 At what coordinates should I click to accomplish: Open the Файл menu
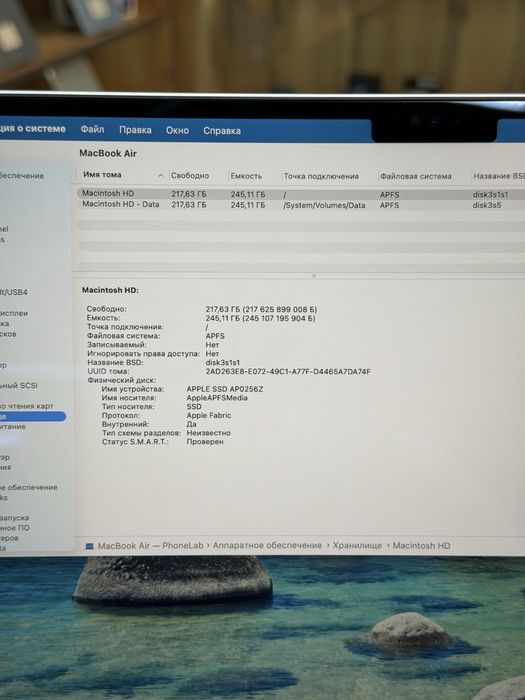point(92,129)
